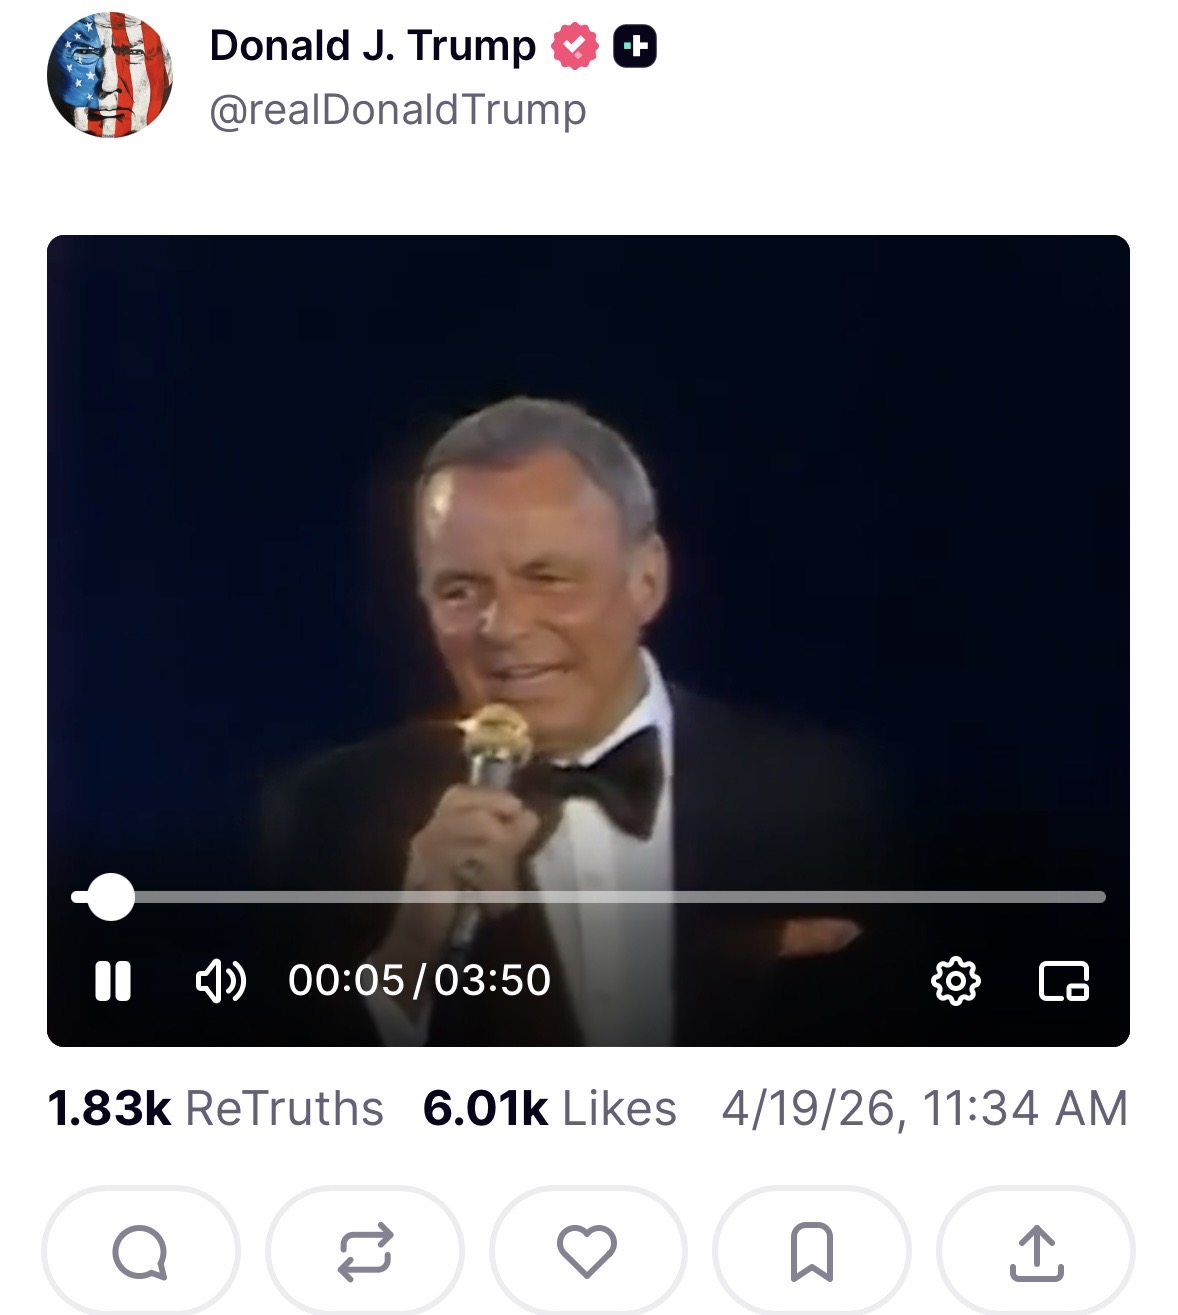Open the 4/19/26 11:34 AM timestamp
The image size is (1178, 1315).
[x=925, y=1108]
